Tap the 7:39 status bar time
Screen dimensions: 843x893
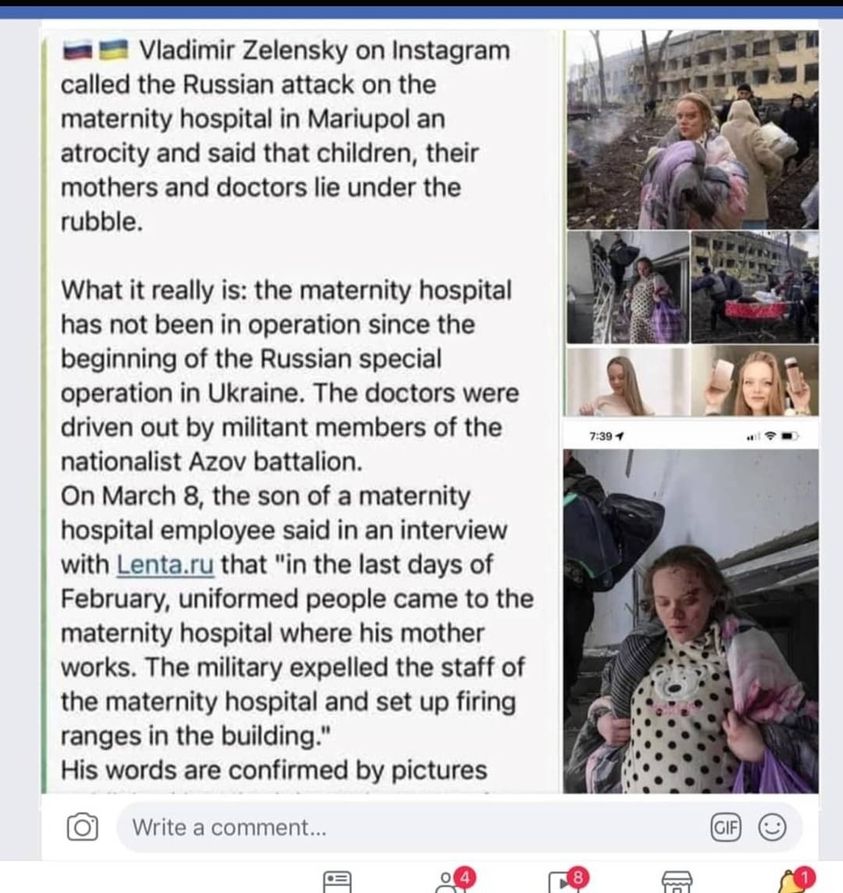tap(600, 436)
